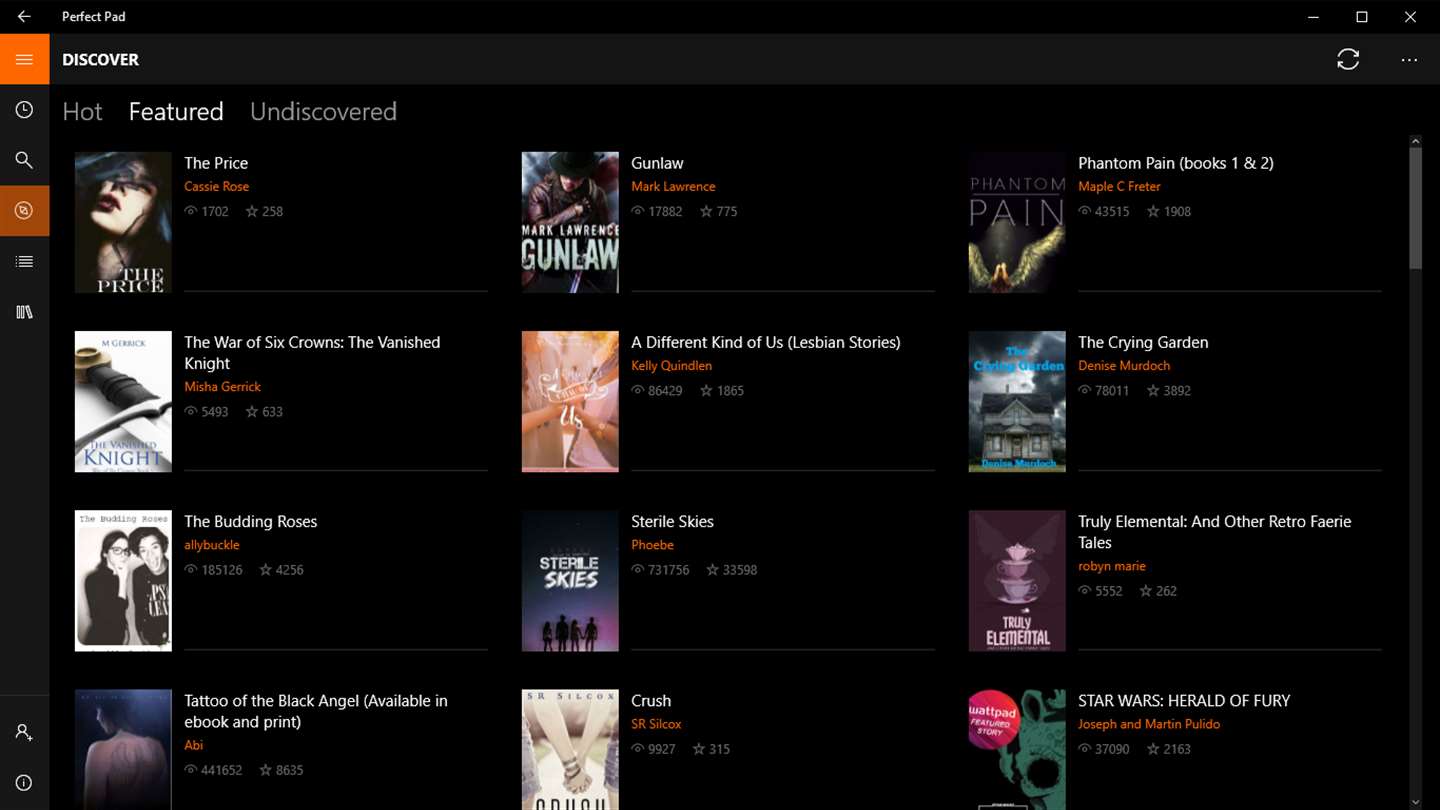
Task: Open Star Wars Herald of Fury cover
Action: [x=1017, y=749]
